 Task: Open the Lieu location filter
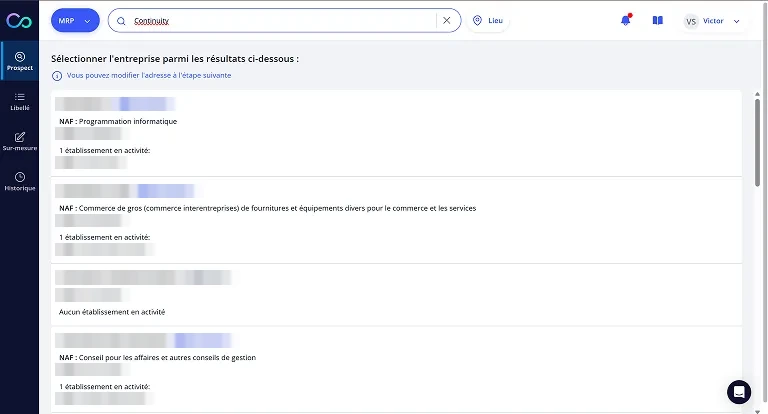point(488,21)
